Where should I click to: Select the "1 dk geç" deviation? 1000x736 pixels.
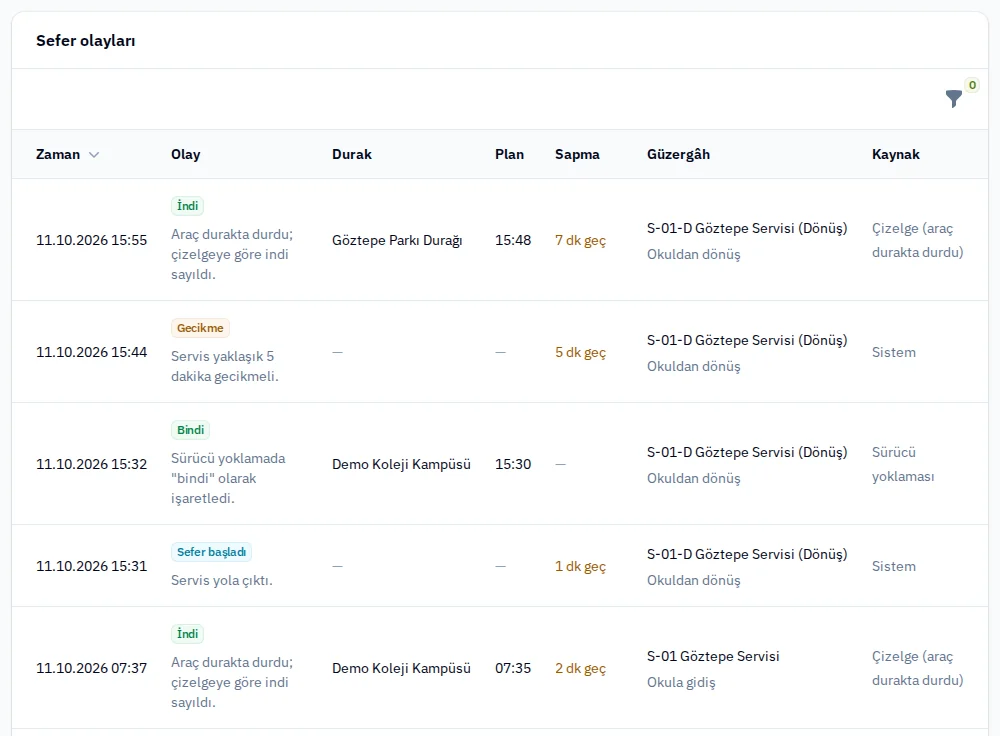click(x=580, y=566)
